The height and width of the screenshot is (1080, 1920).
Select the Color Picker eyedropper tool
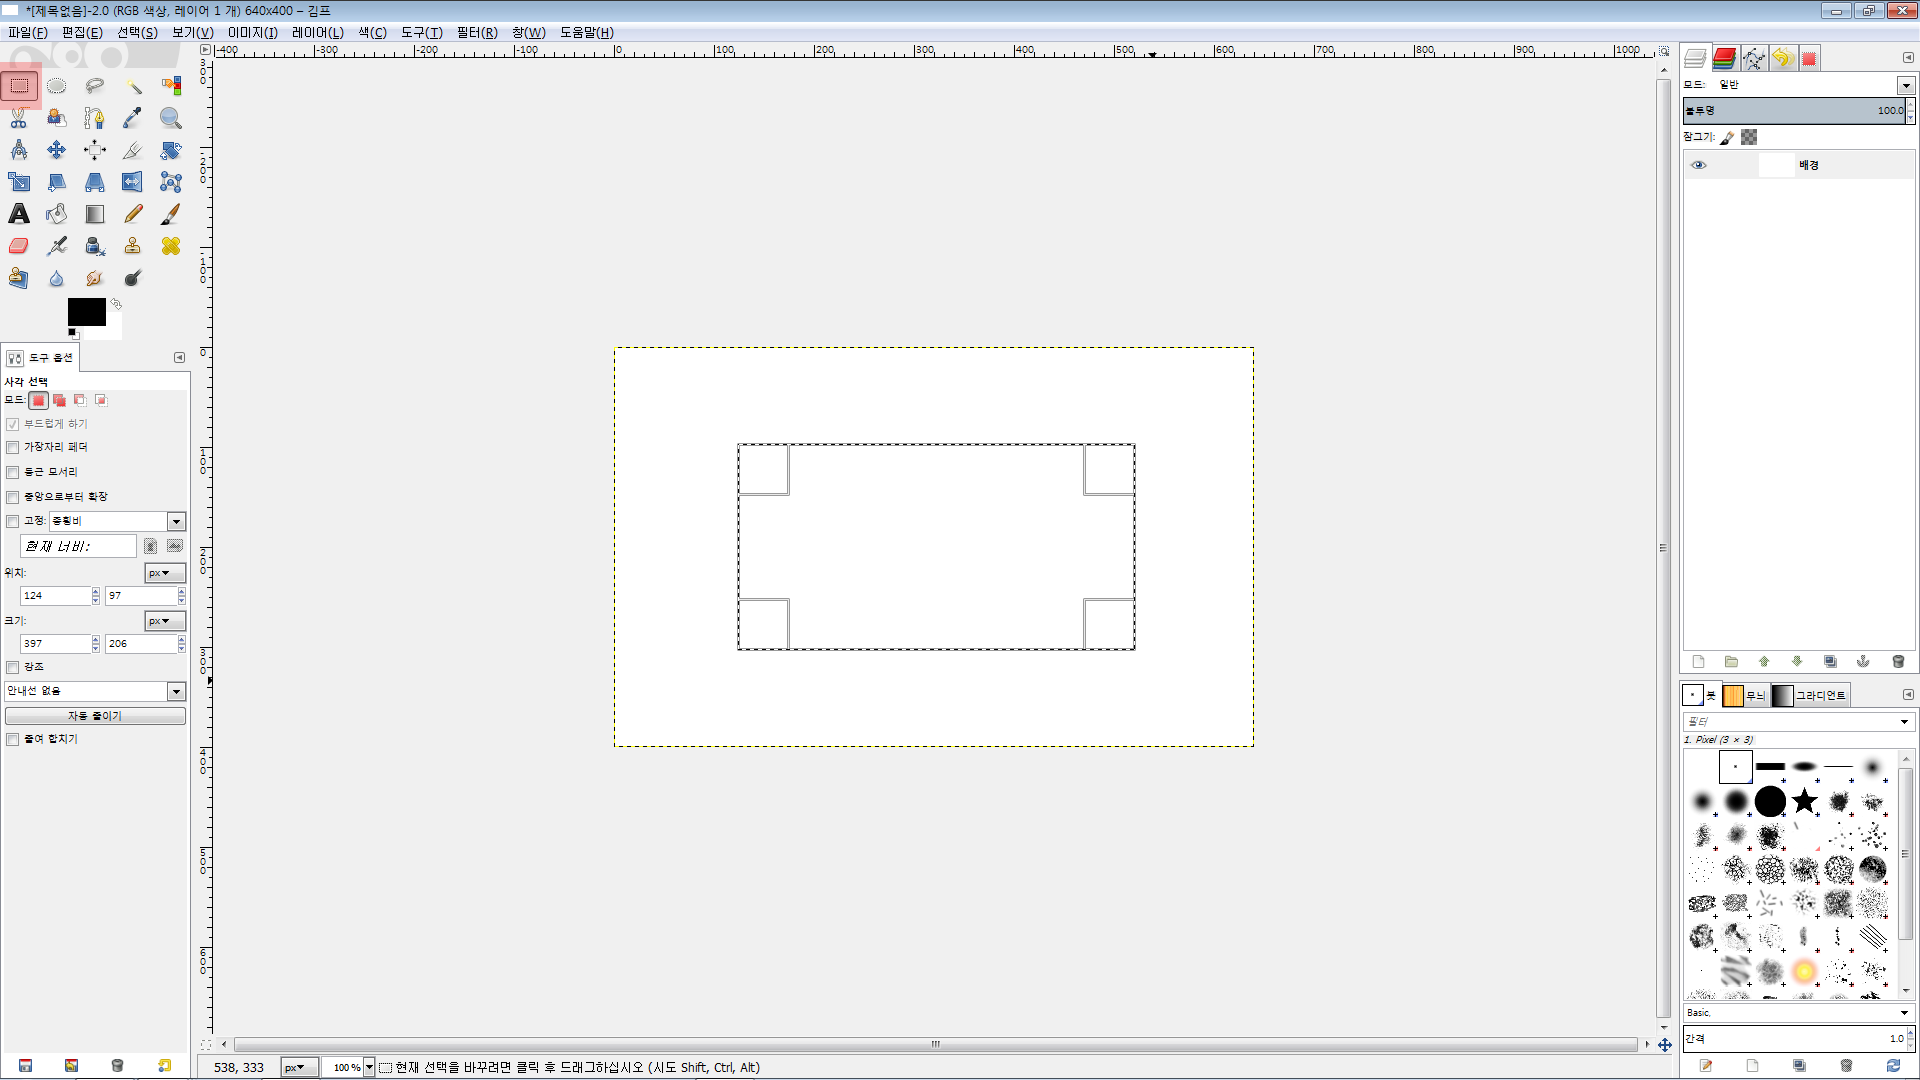[133, 118]
